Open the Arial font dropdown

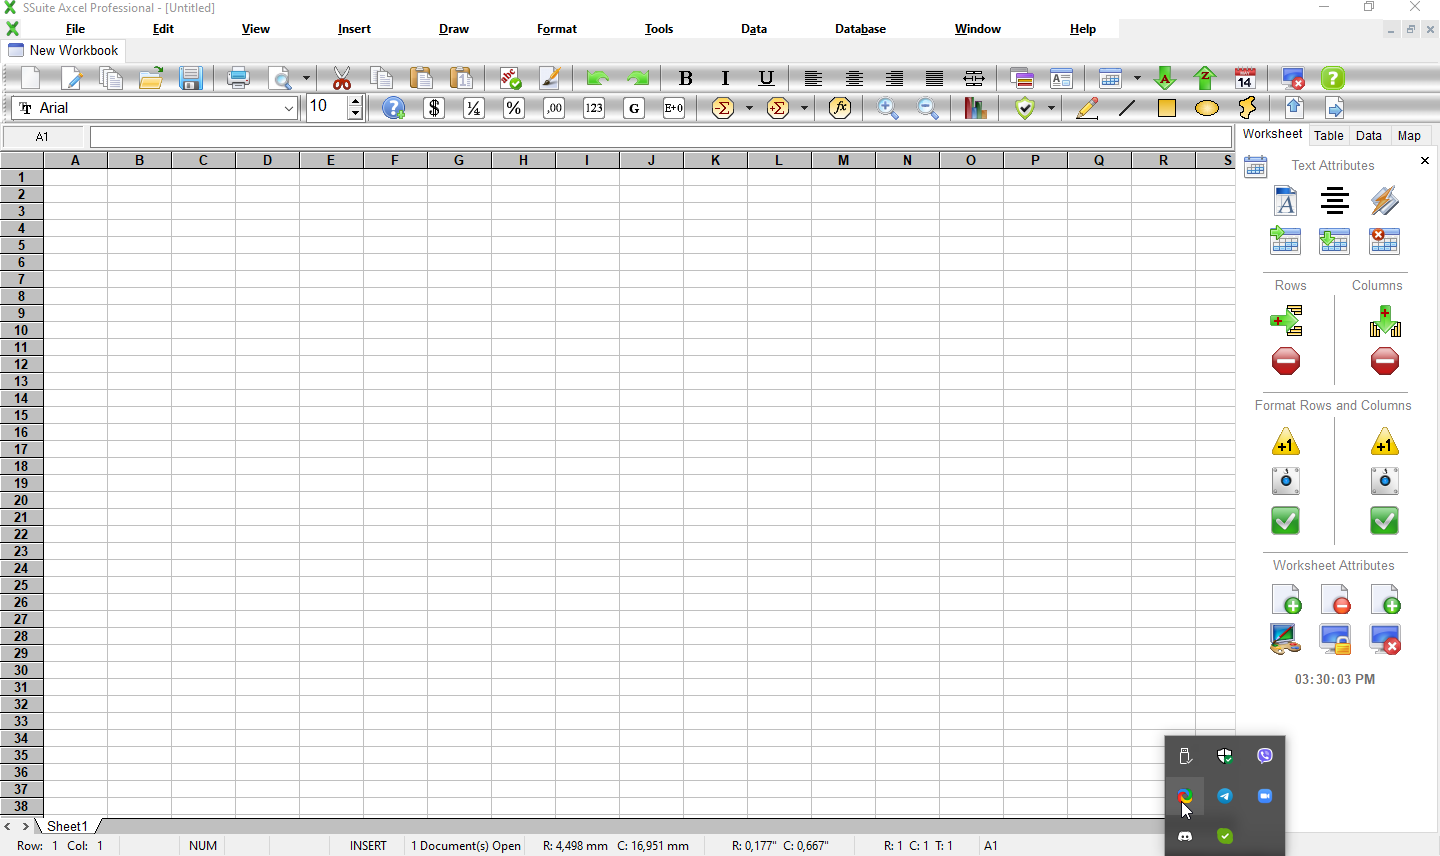tap(288, 108)
